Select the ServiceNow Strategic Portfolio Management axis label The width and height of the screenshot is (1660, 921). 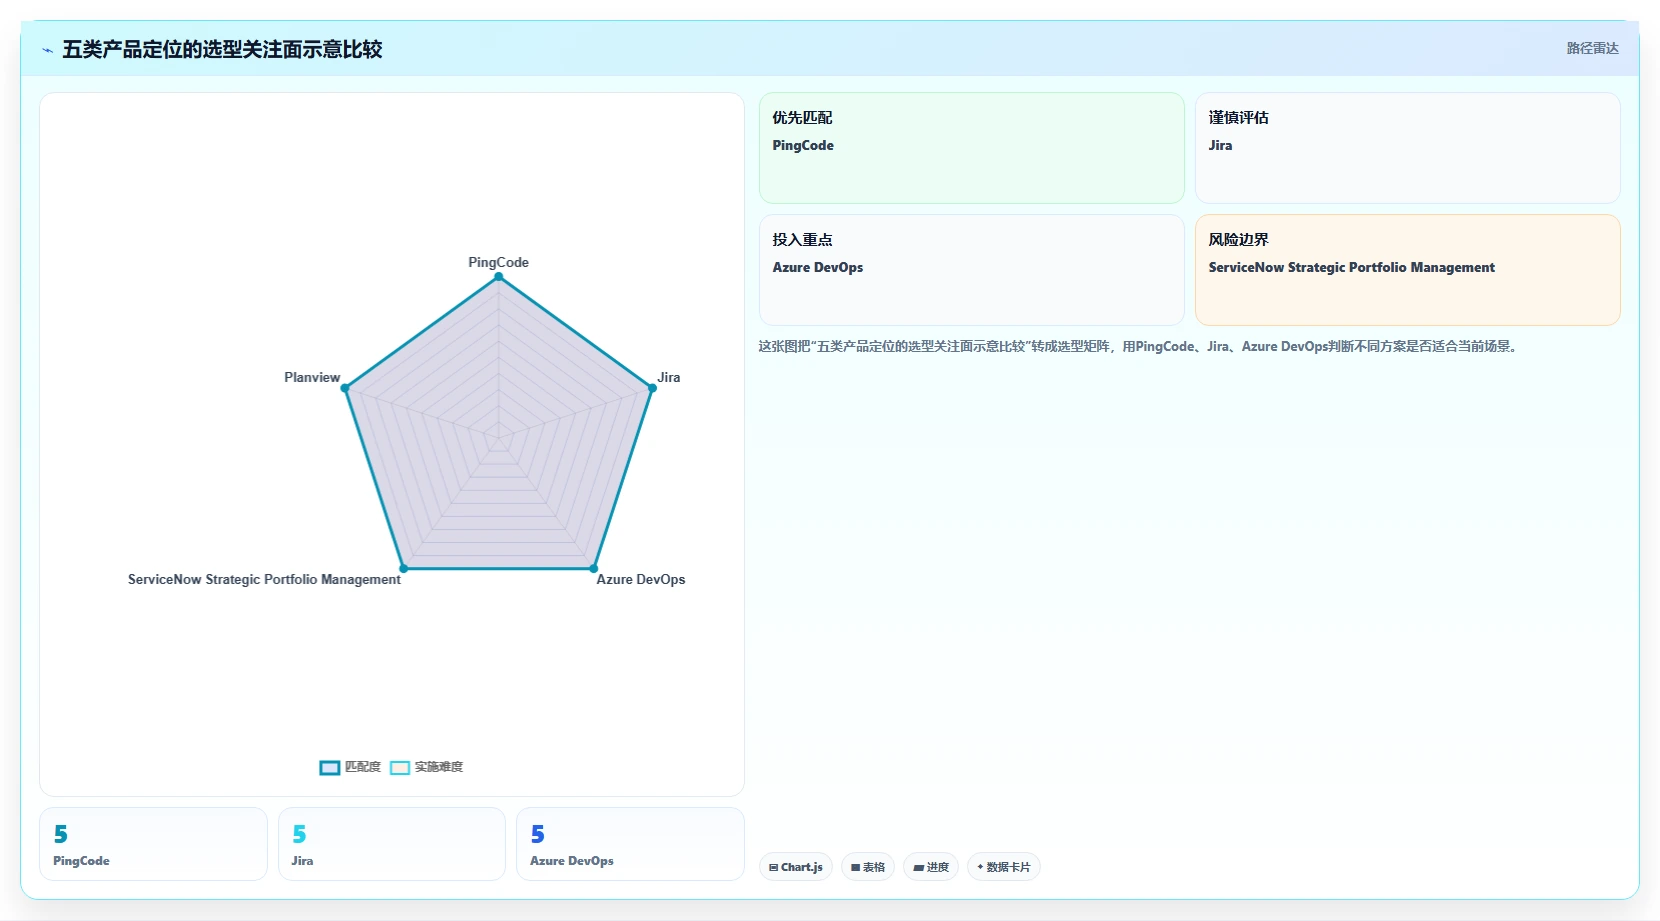click(x=264, y=579)
